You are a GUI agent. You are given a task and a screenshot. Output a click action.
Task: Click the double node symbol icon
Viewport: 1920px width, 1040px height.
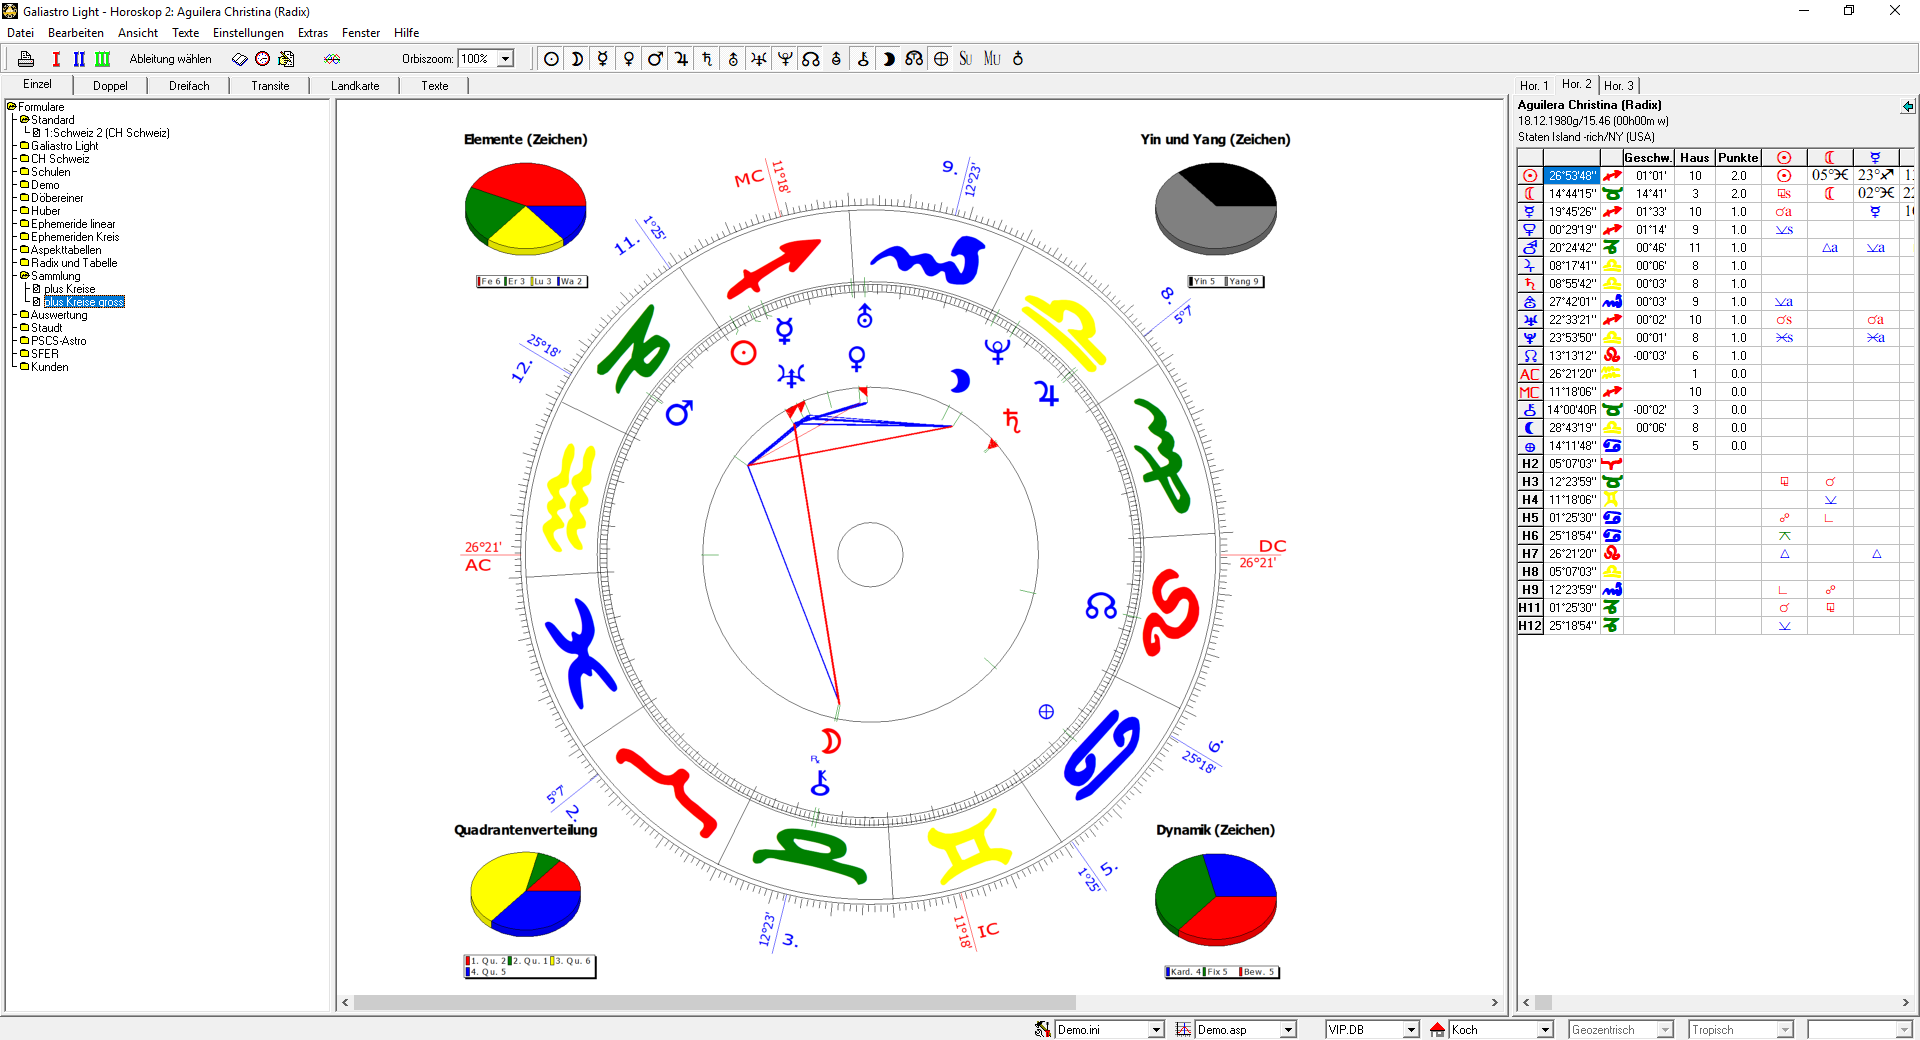[x=915, y=59]
